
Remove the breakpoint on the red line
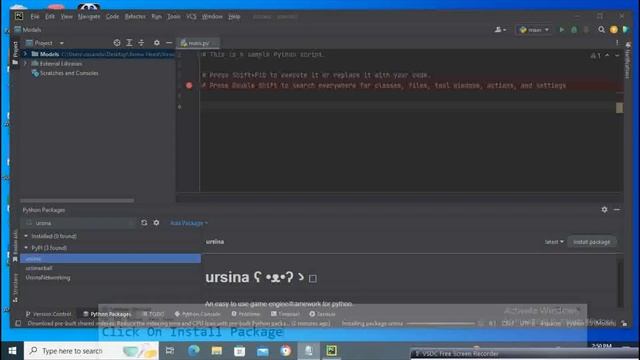pos(189,85)
